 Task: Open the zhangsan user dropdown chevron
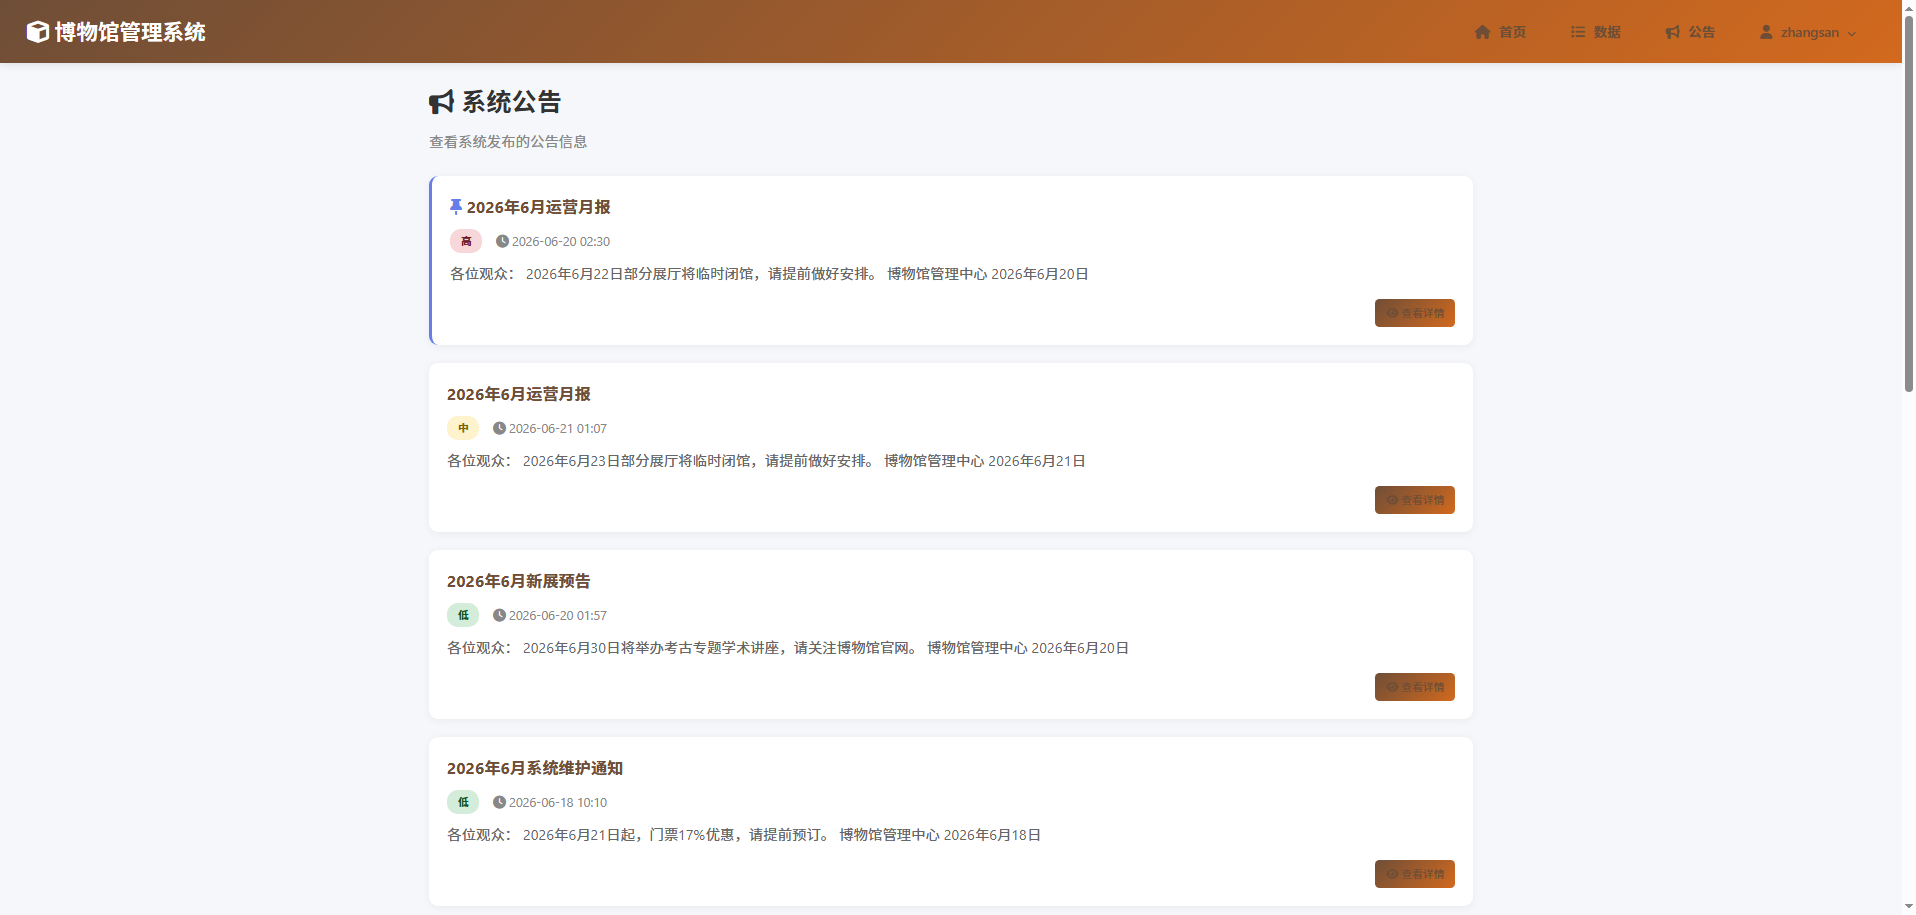click(x=1852, y=33)
